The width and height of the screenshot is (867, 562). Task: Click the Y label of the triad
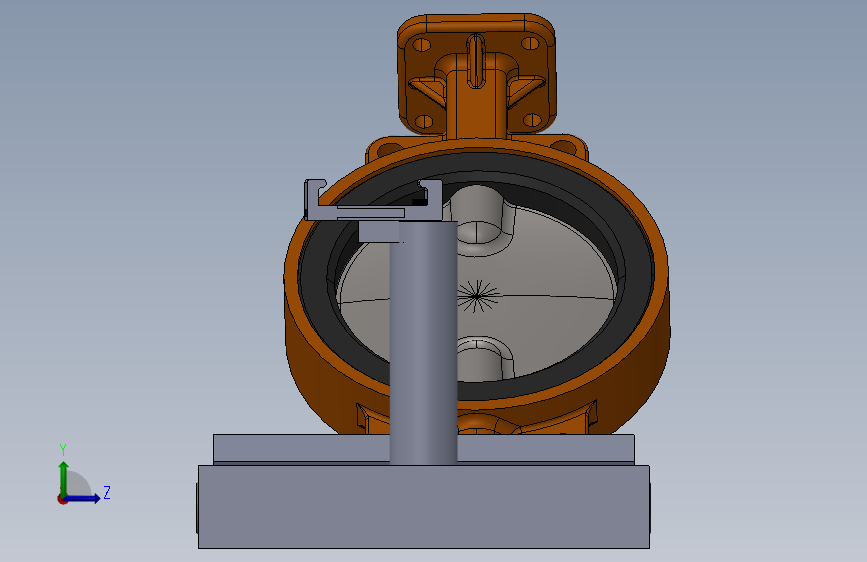pyautogui.click(x=63, y=450)
